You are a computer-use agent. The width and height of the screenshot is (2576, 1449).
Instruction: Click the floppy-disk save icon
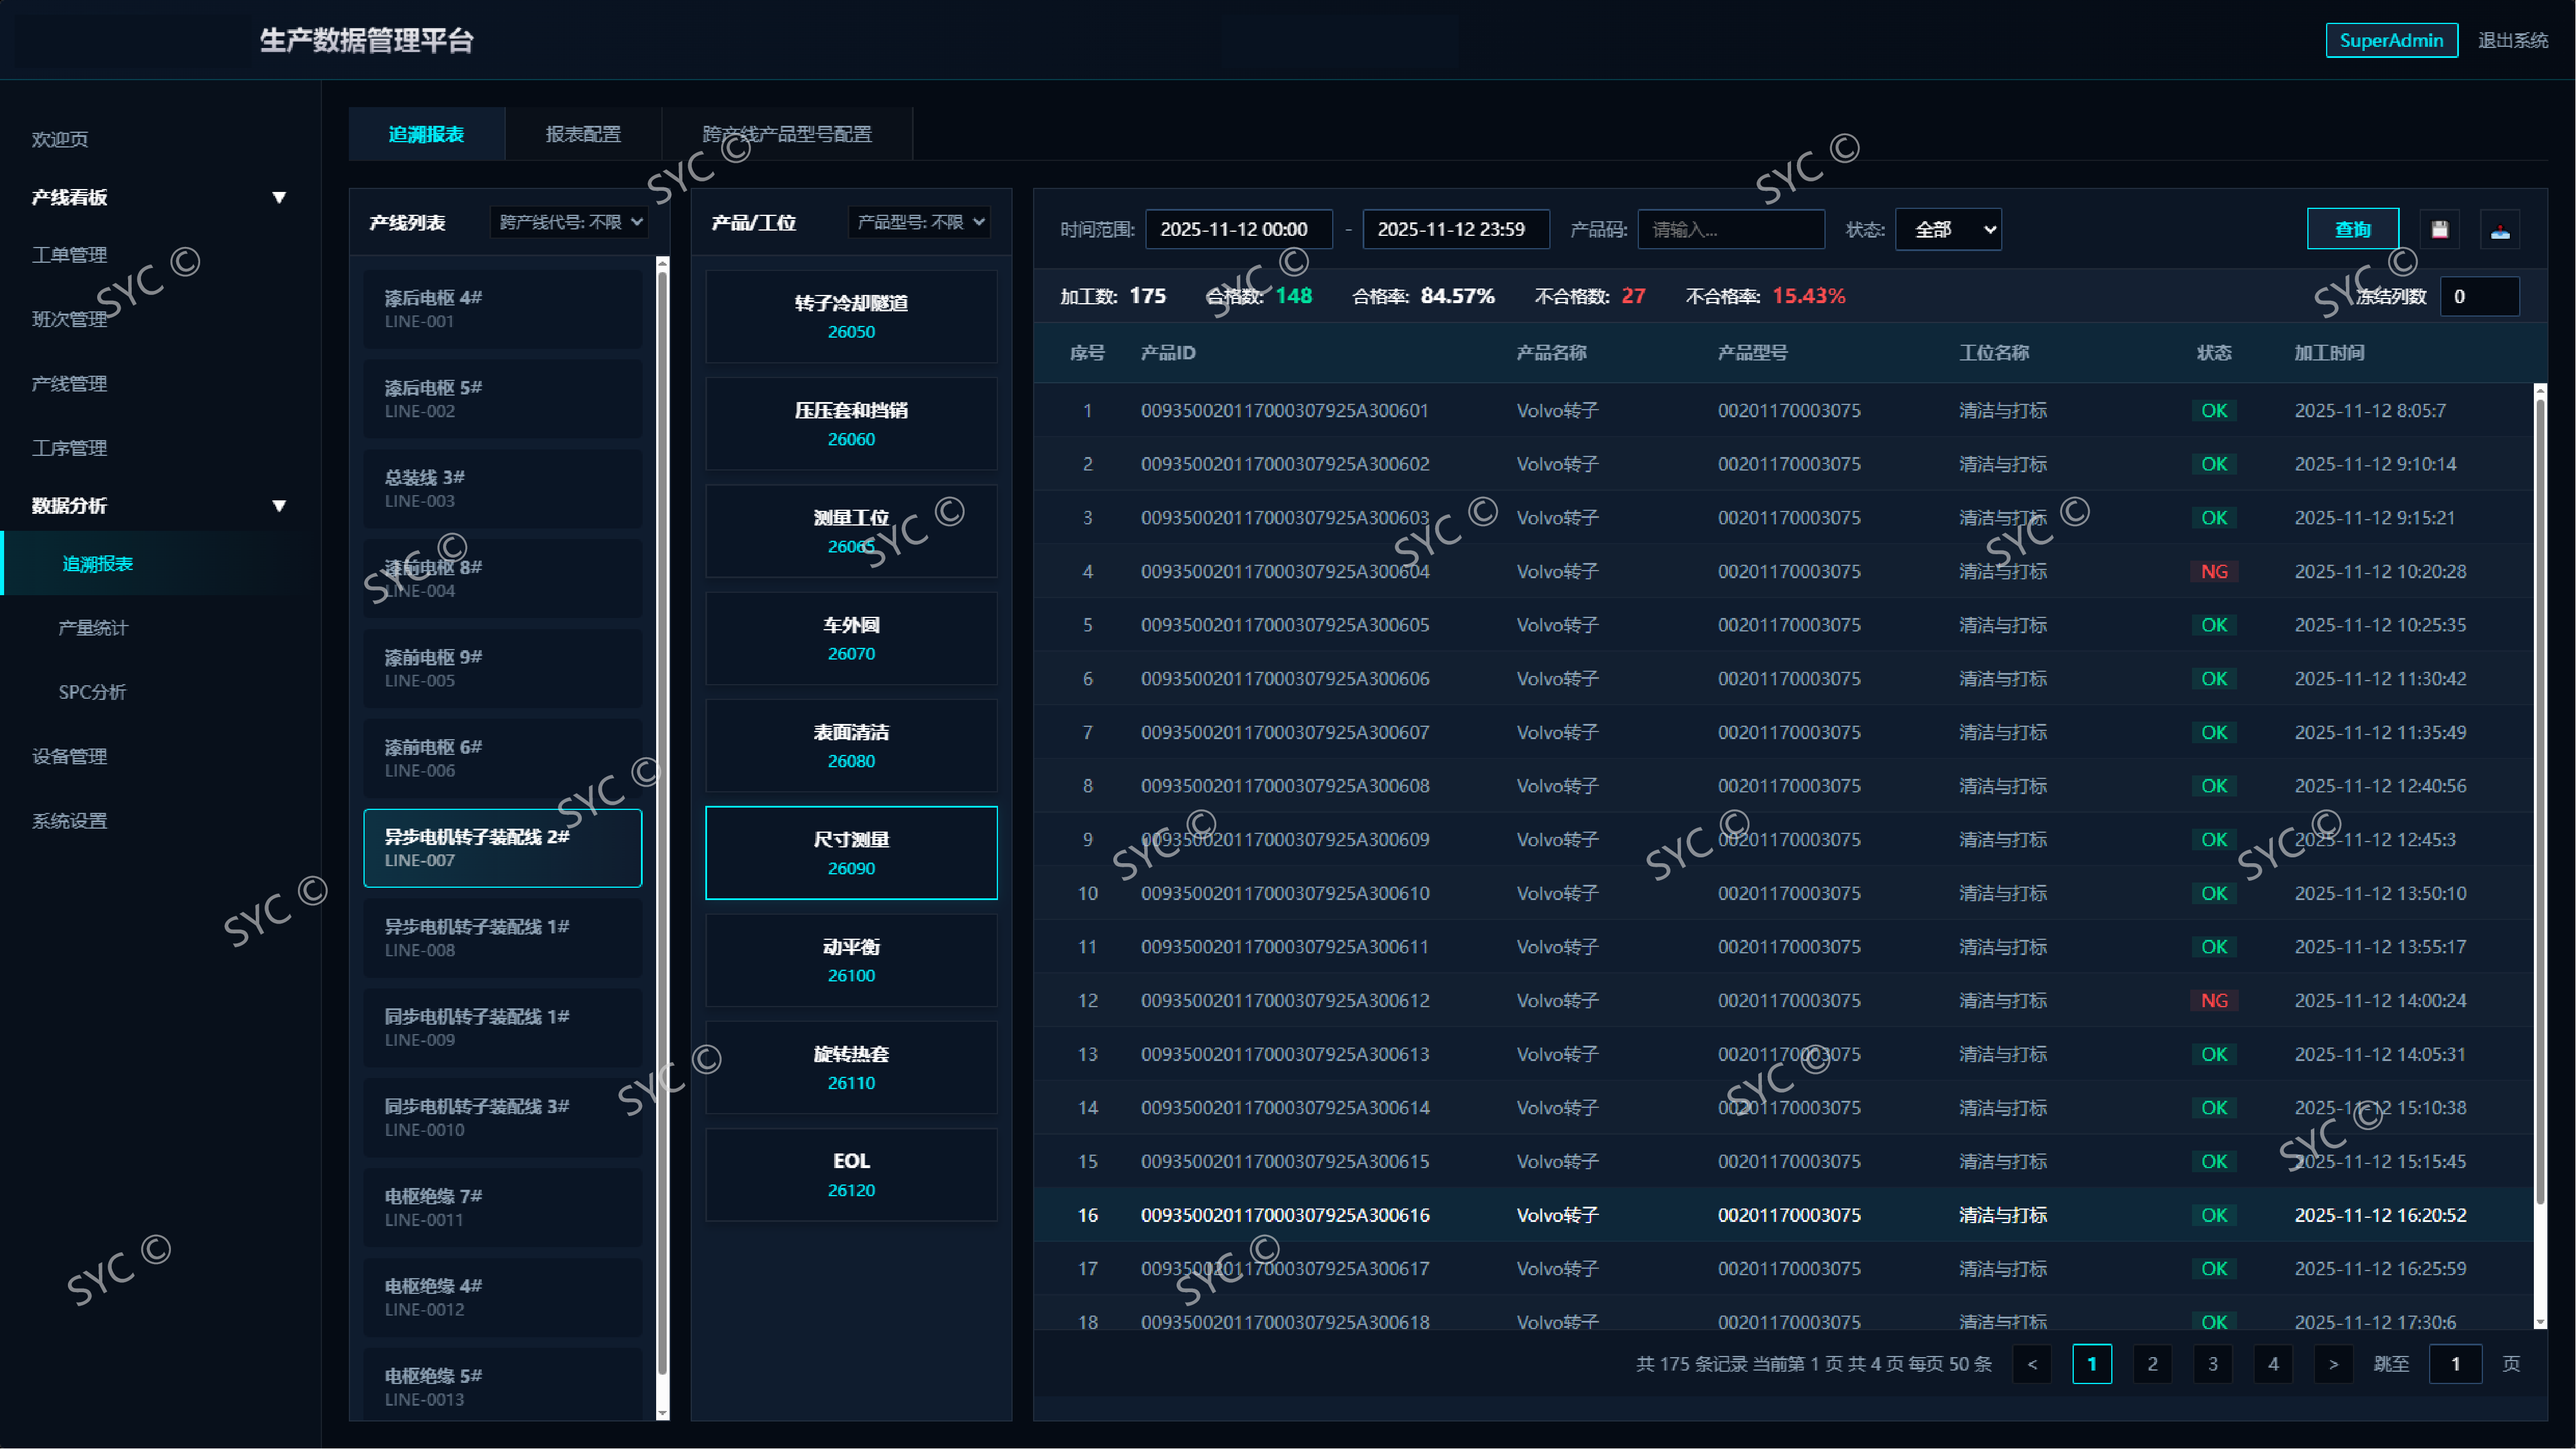pyautogui.click(x=2439, y=230)
